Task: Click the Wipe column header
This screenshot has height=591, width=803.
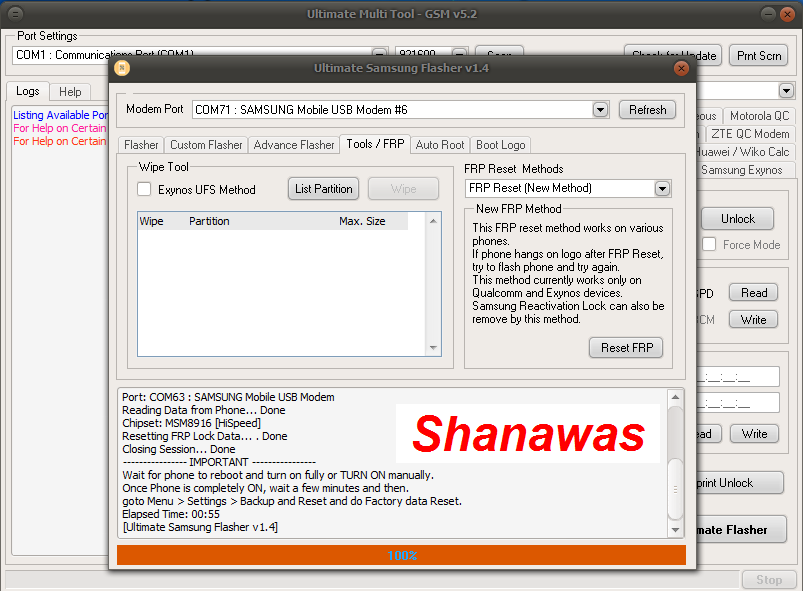Action: pyautogui.click(x=152, y=221)
